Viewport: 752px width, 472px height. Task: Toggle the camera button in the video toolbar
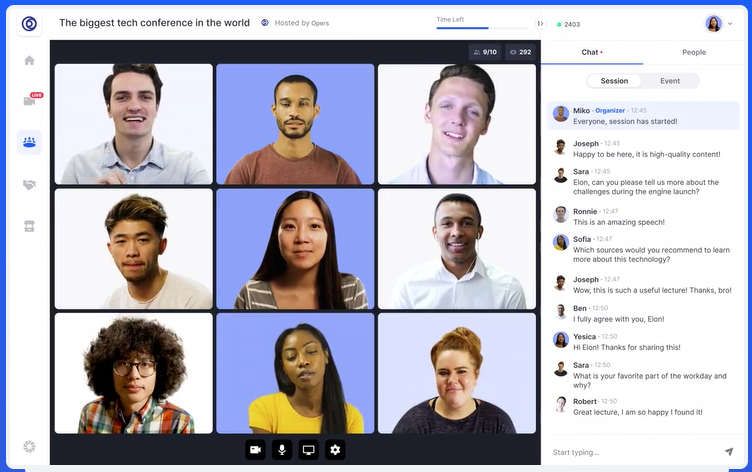[255, 450]
